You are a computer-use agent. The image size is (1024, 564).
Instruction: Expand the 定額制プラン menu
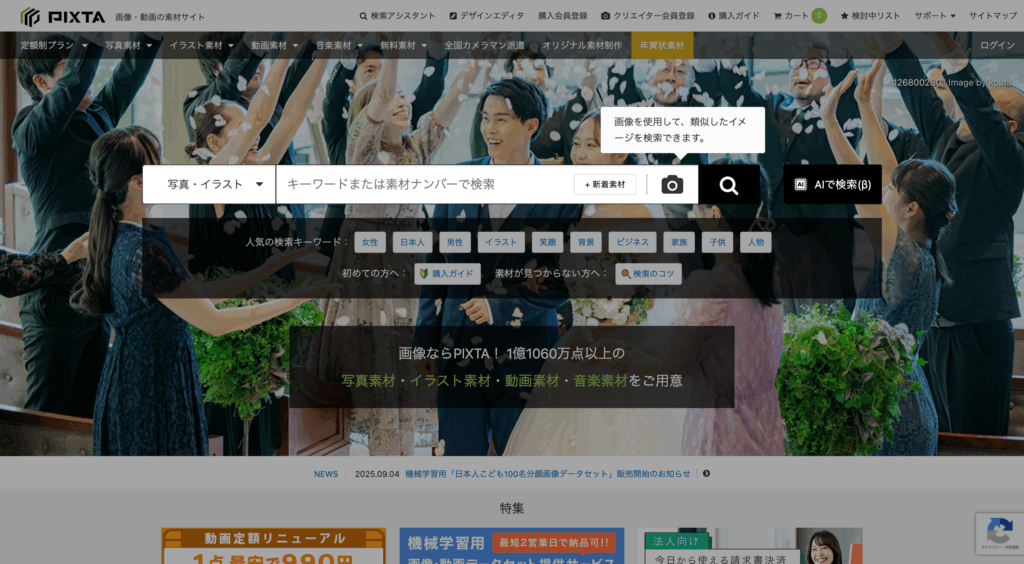(x=54, y=45)
